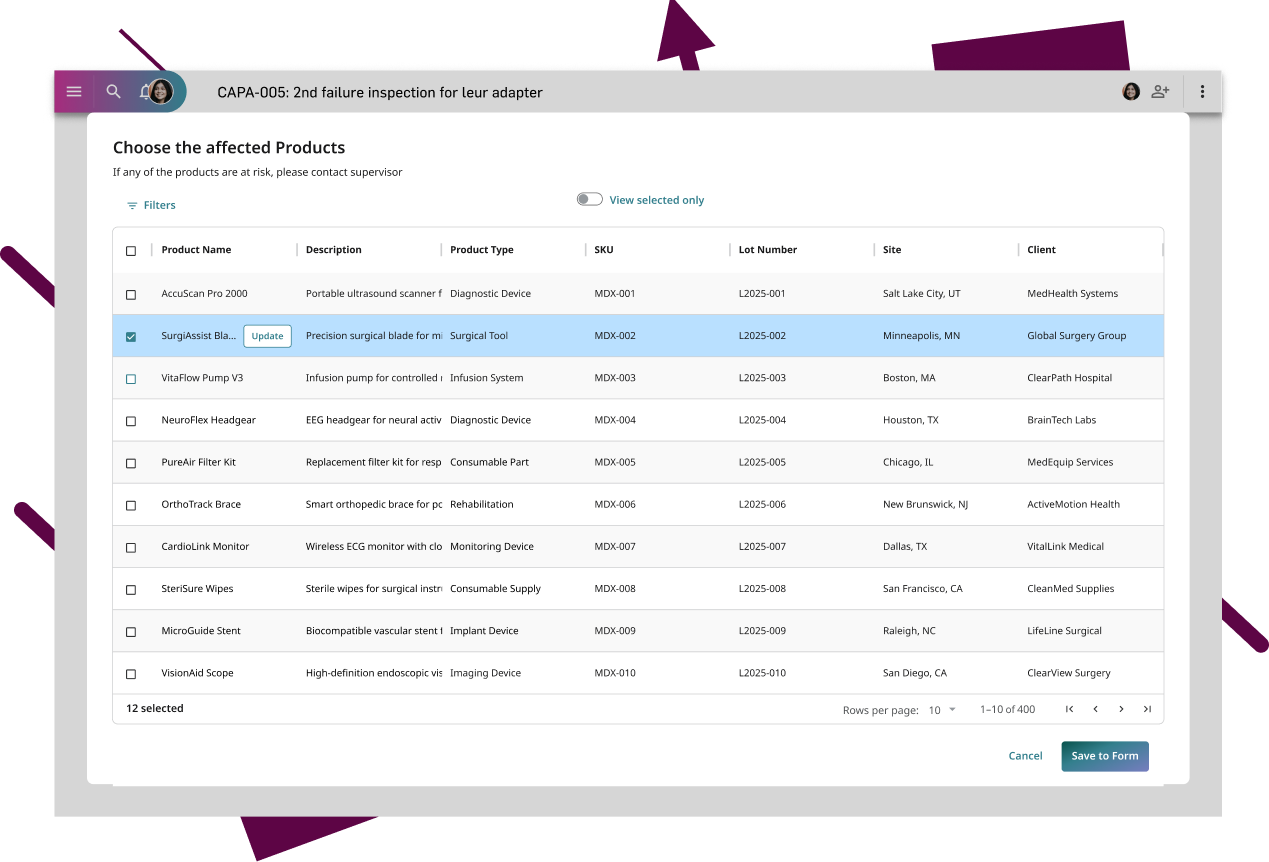The height and width of the screenshot is (862, 1269).
Task: Check the CardioLink Monitor checkbox
Action: (x=131, y=548)
